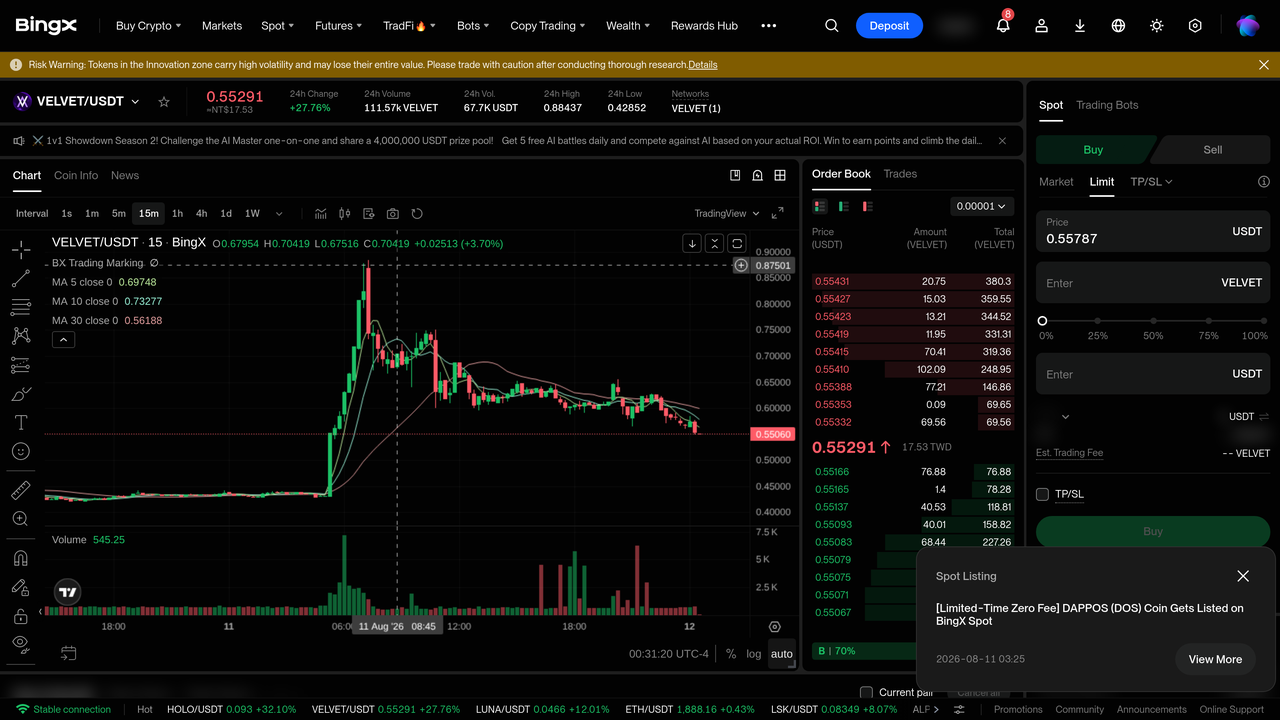
Task: Expand the Copy Trading dropdown
Action: point(548,26)
